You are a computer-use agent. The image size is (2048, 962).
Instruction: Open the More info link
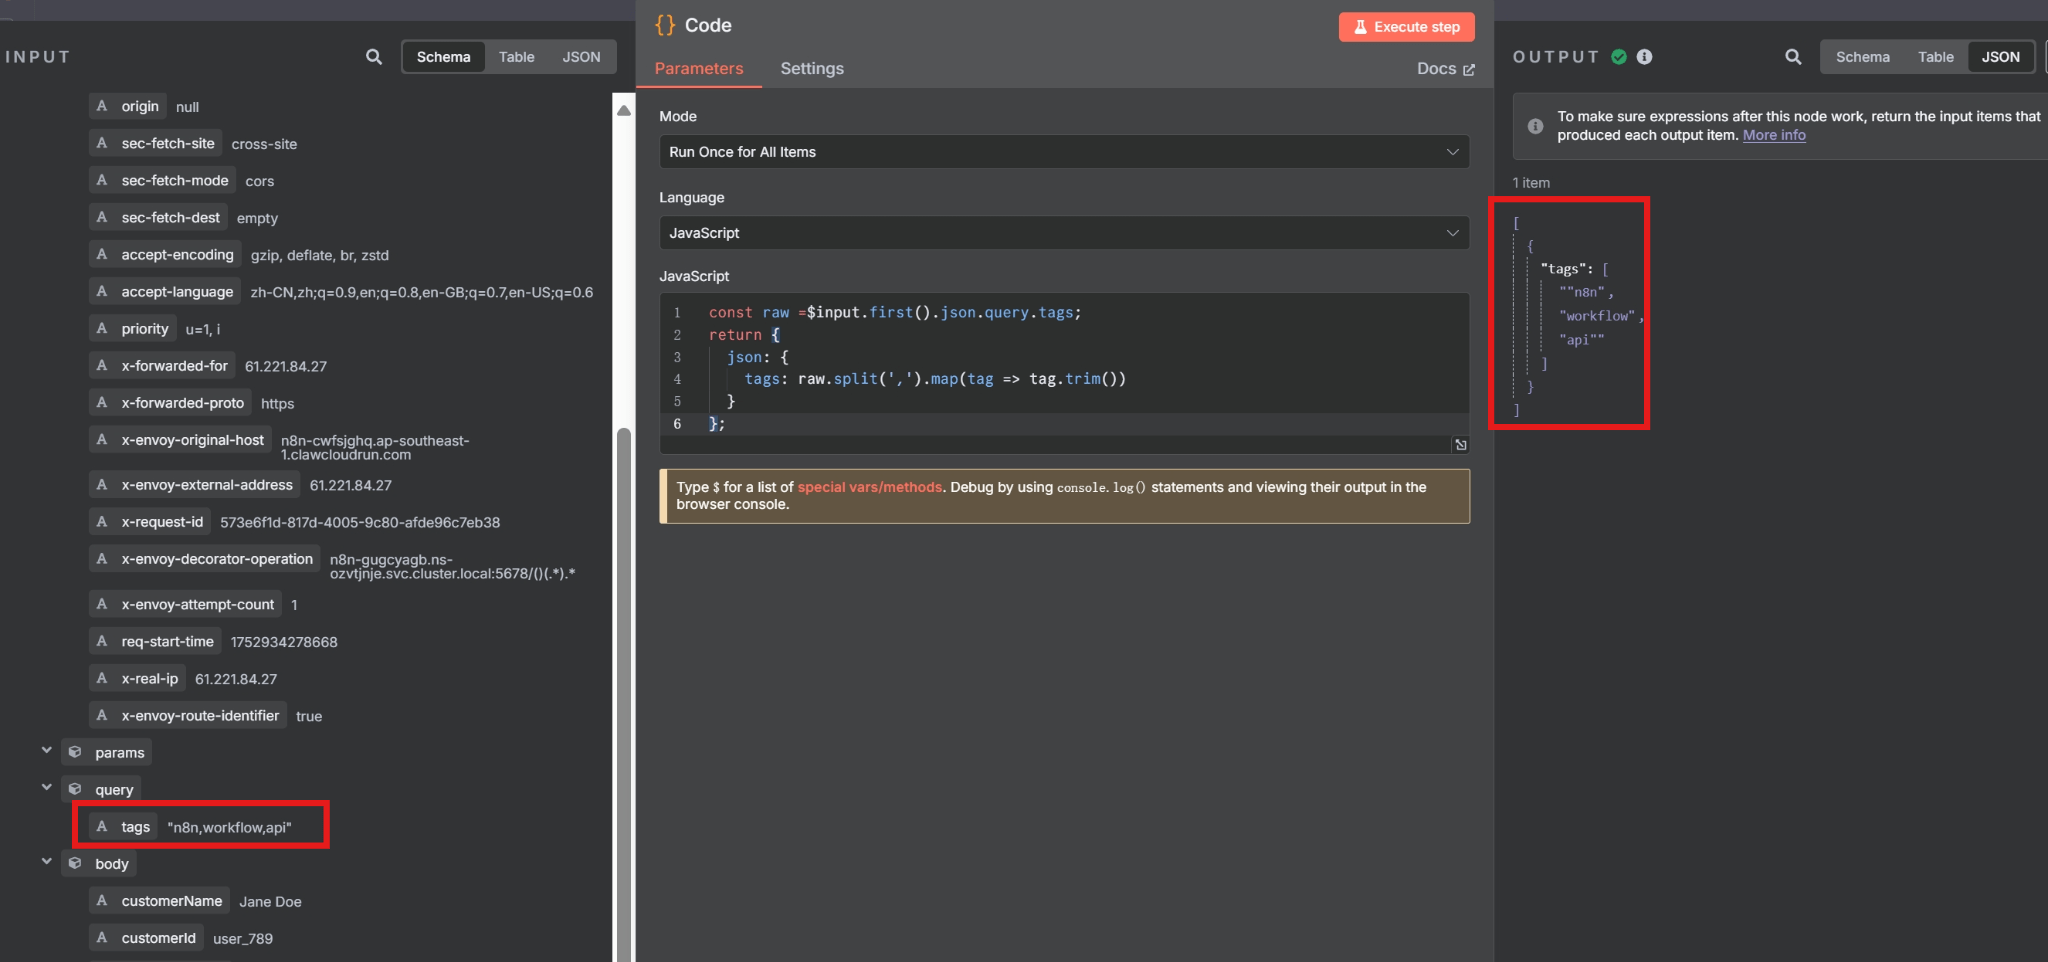tap(1774, 135)
